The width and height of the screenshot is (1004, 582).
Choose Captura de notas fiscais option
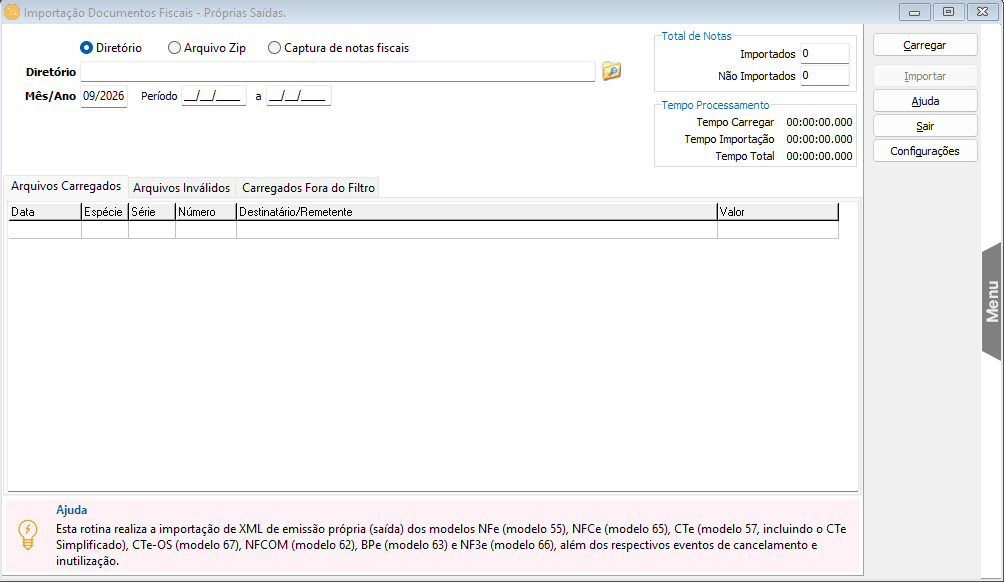pyautogui.click(x=338, y=48)
